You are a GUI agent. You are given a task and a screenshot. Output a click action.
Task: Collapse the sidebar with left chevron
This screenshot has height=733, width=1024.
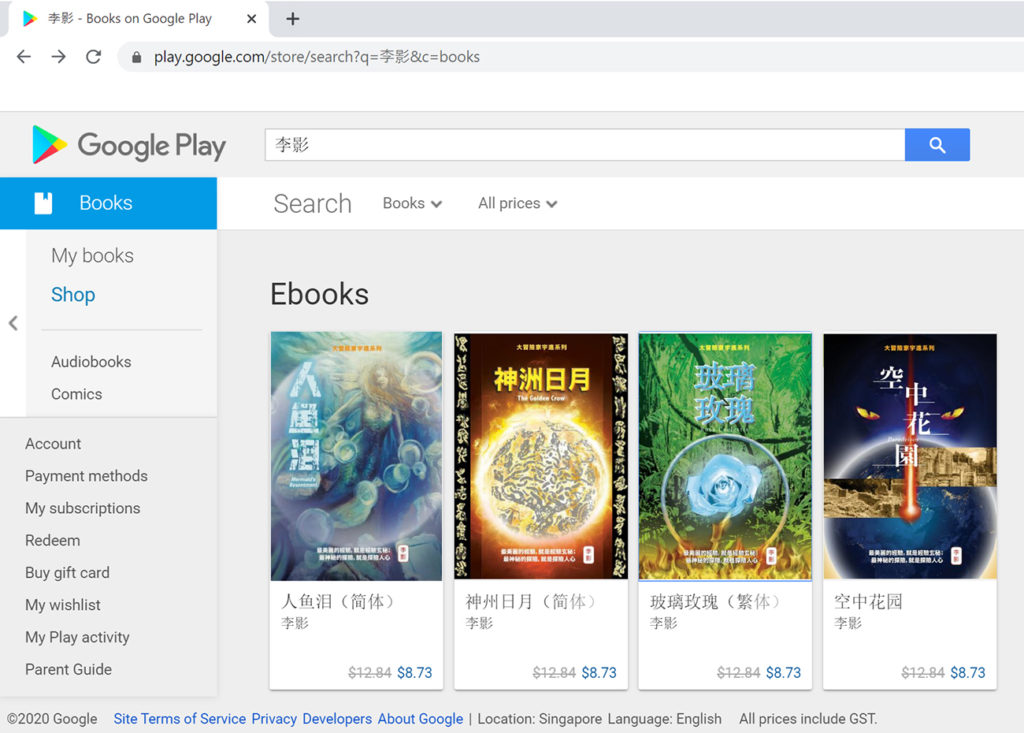(x=13, y=323)
